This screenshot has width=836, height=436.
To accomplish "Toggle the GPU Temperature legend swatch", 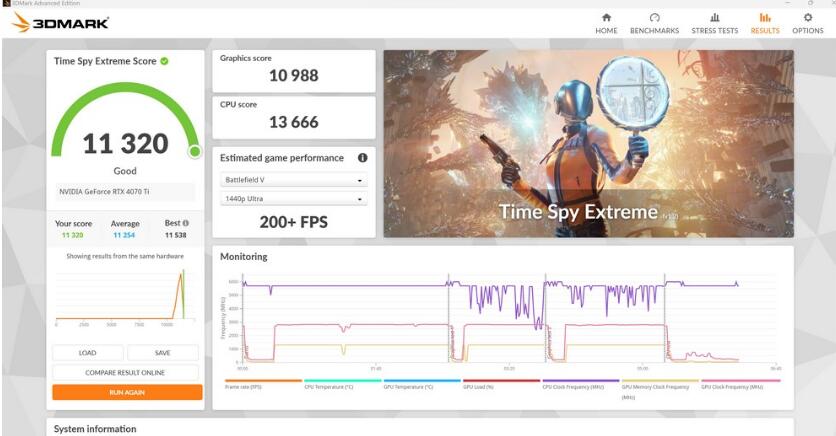I will coord(422,381).
